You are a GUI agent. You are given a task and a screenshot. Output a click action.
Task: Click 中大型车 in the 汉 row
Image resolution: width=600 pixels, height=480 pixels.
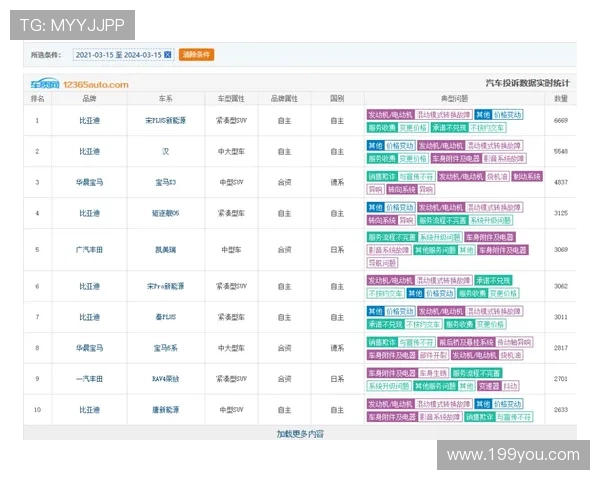[x=231, y=152]
